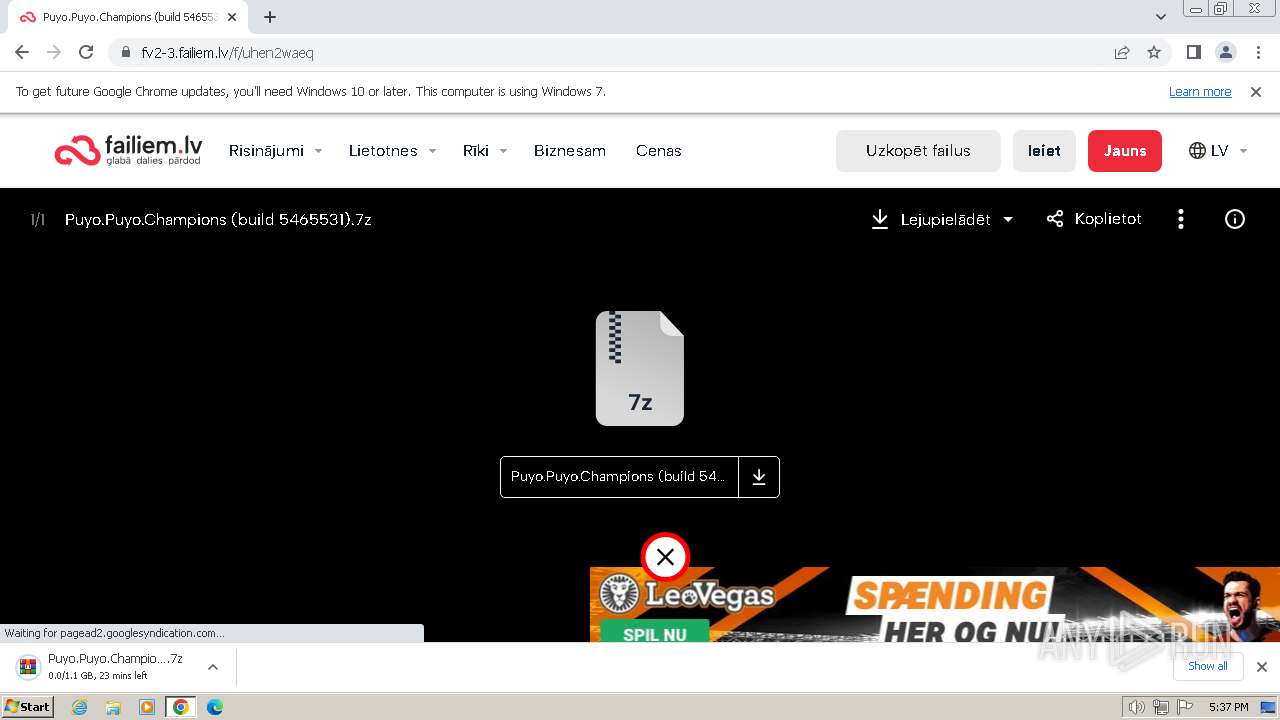
Task: Open the Cenas pricing page
Action: 658,151
